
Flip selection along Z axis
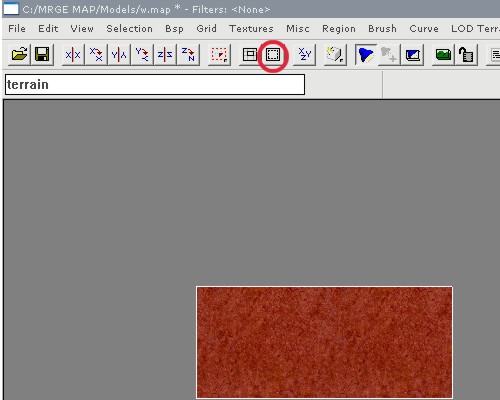click(x=165, y=54)
